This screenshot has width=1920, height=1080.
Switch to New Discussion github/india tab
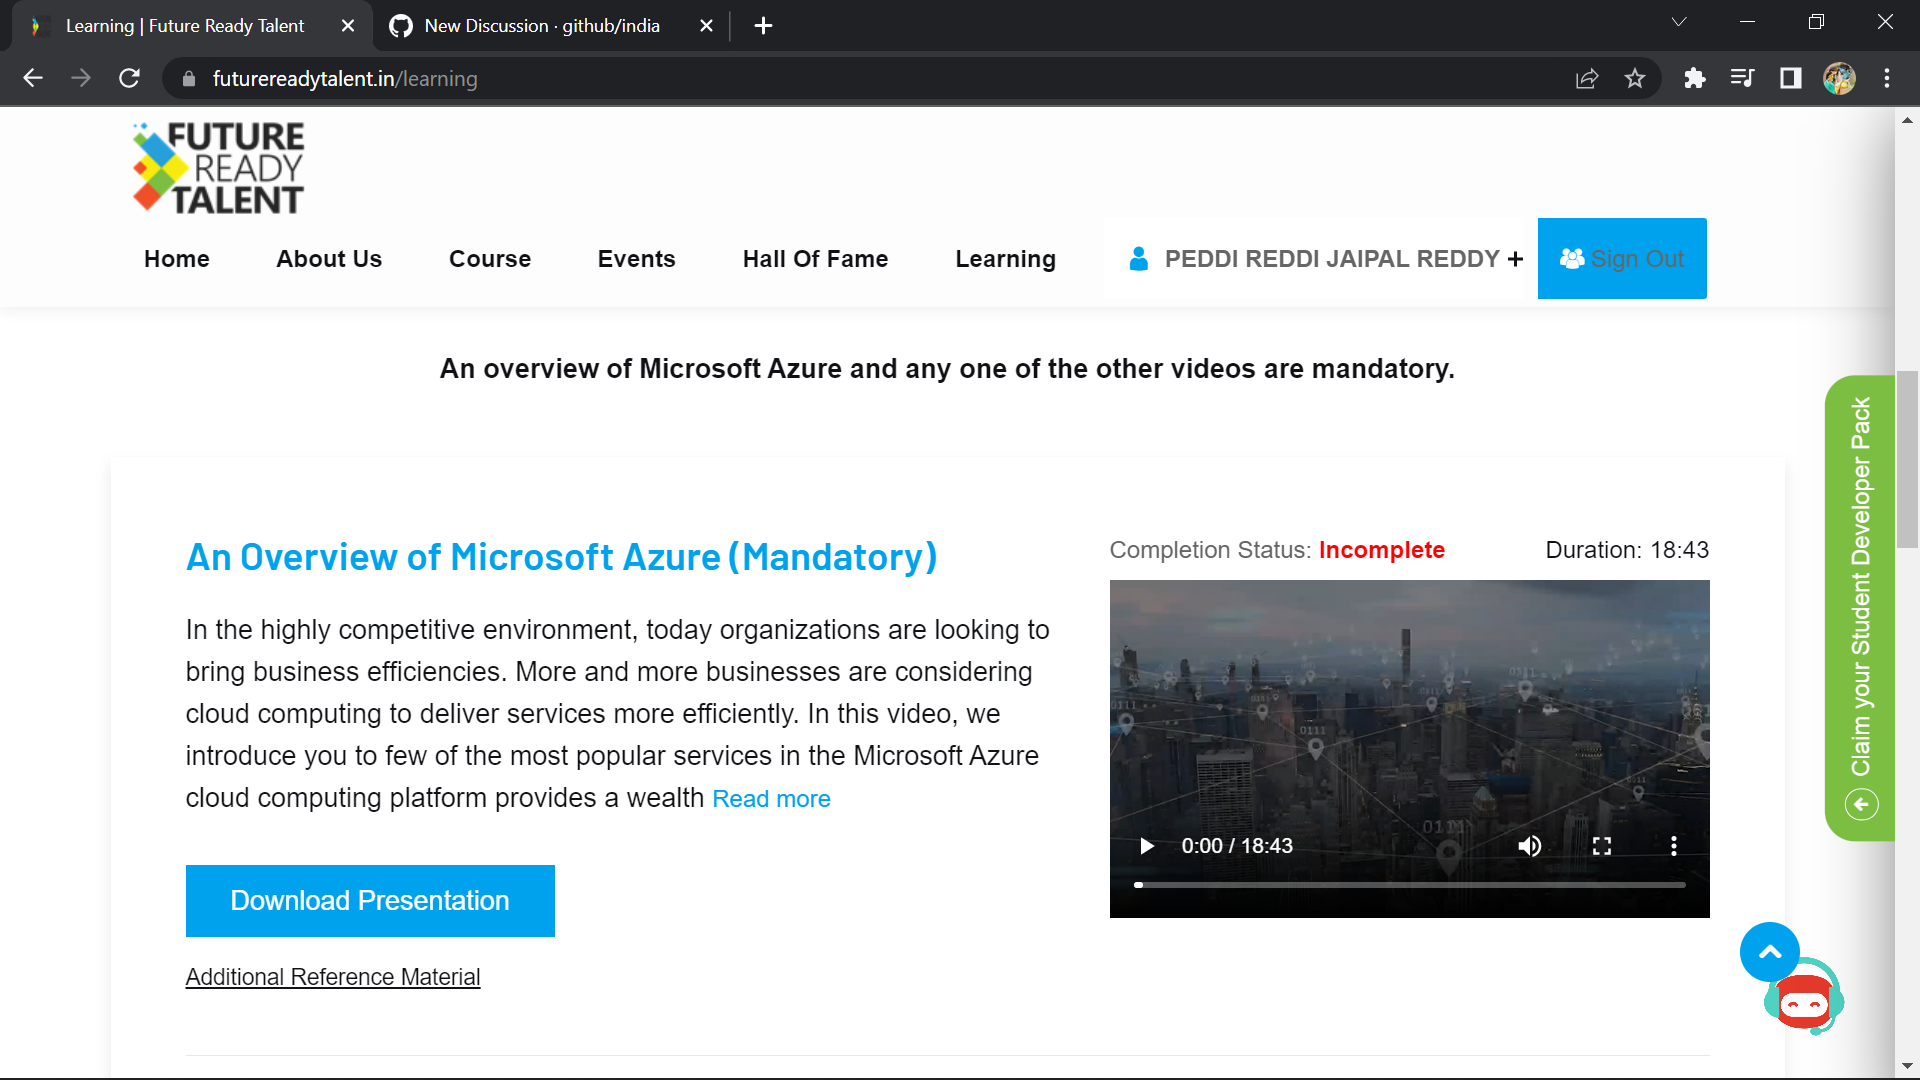point(541,26)
